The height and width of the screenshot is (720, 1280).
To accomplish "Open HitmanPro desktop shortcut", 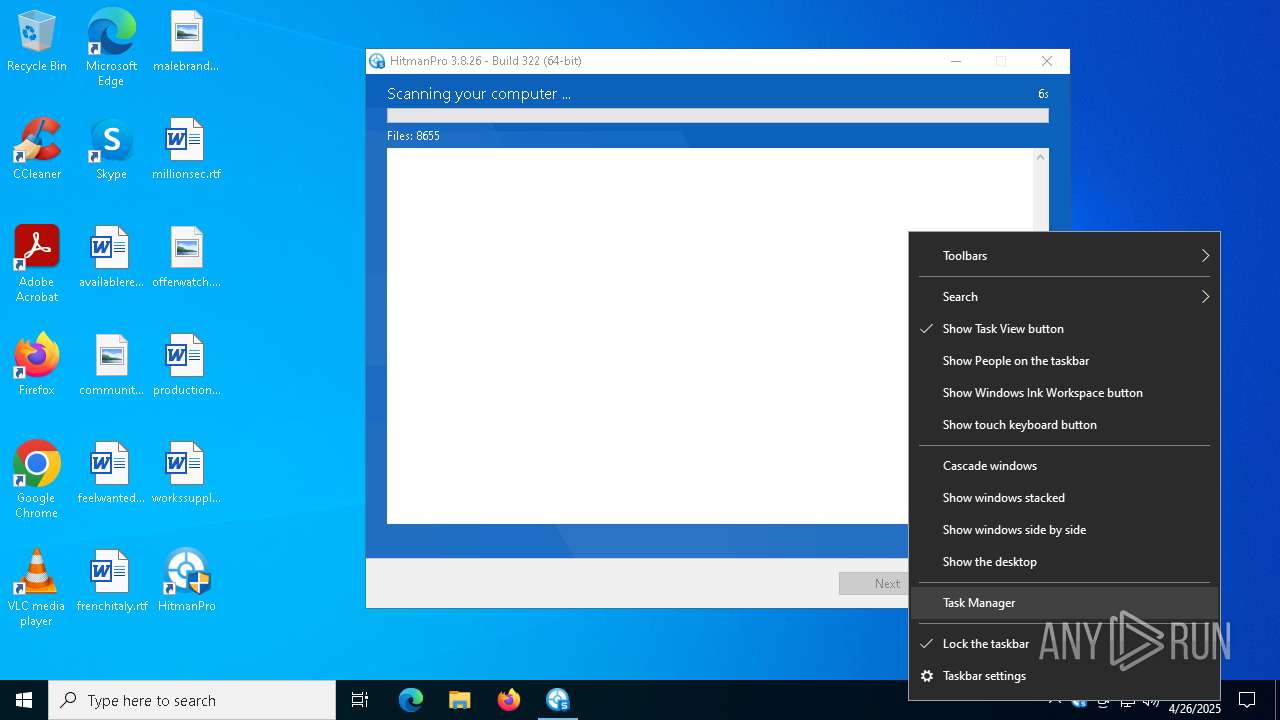I will tap(186, 582).
